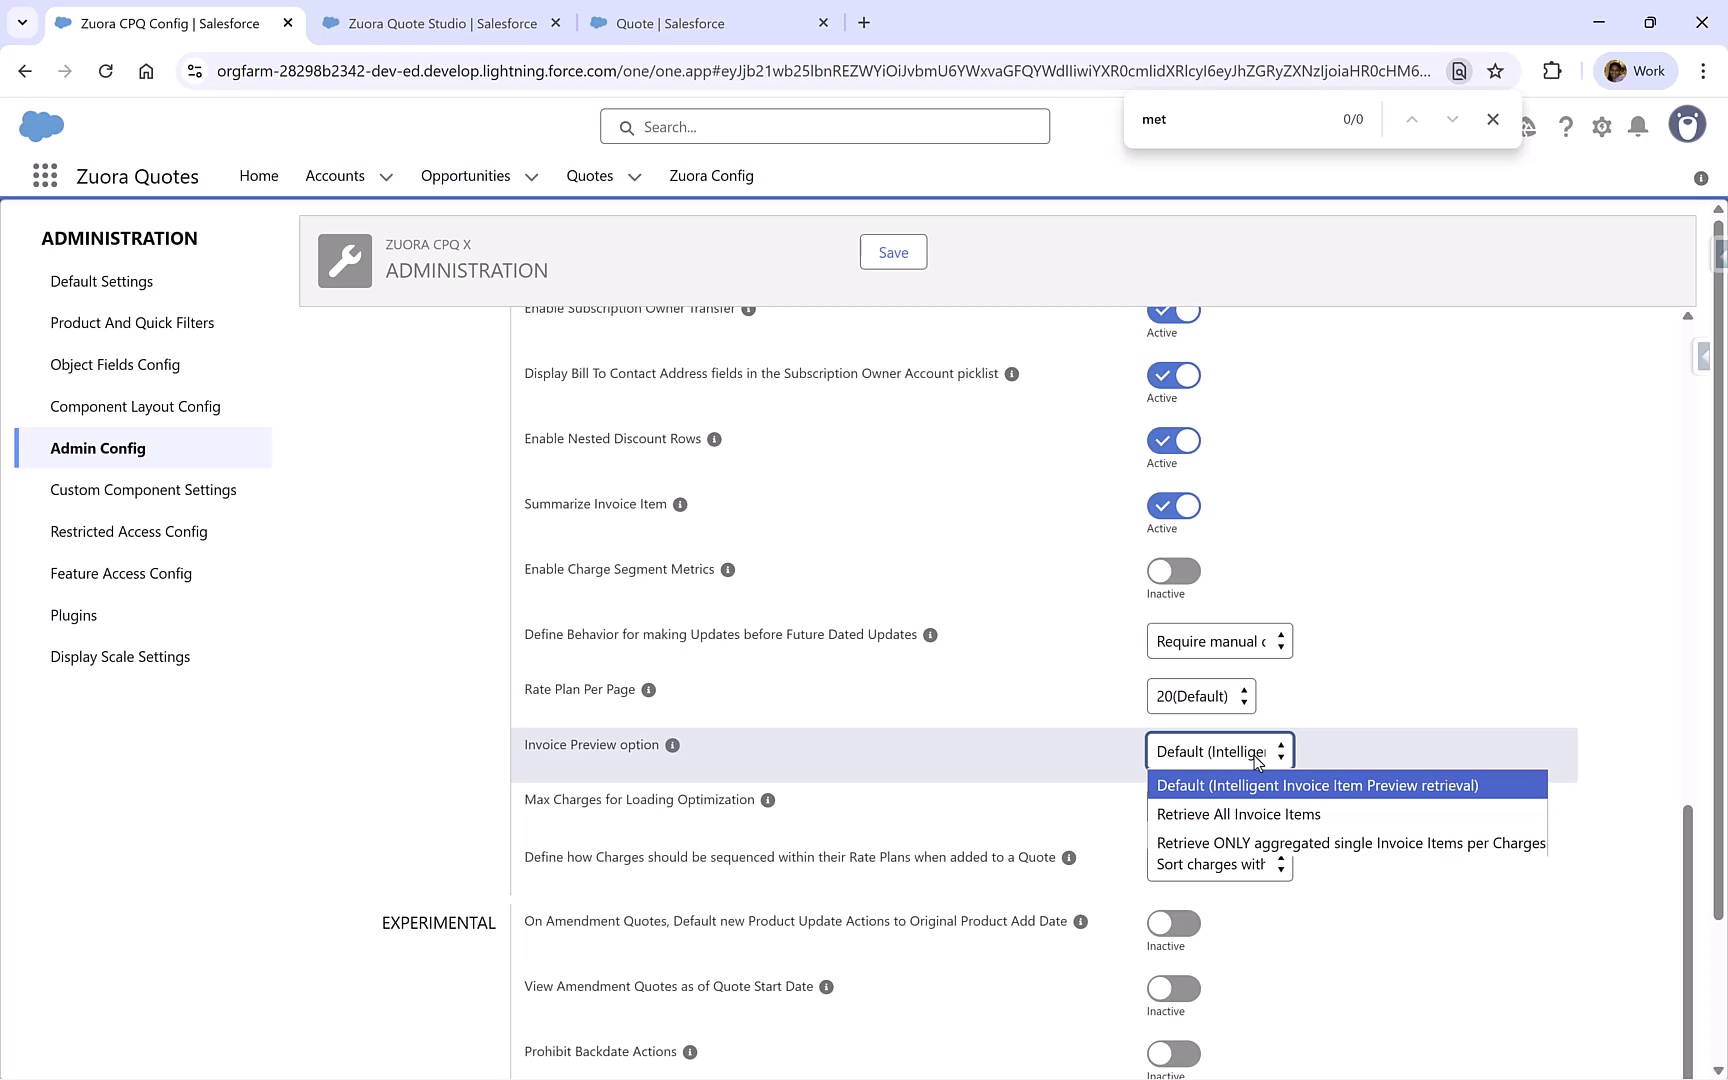1728x1080 pixels.
Task: Click inside the Search field
Action: tap(825, 126)
